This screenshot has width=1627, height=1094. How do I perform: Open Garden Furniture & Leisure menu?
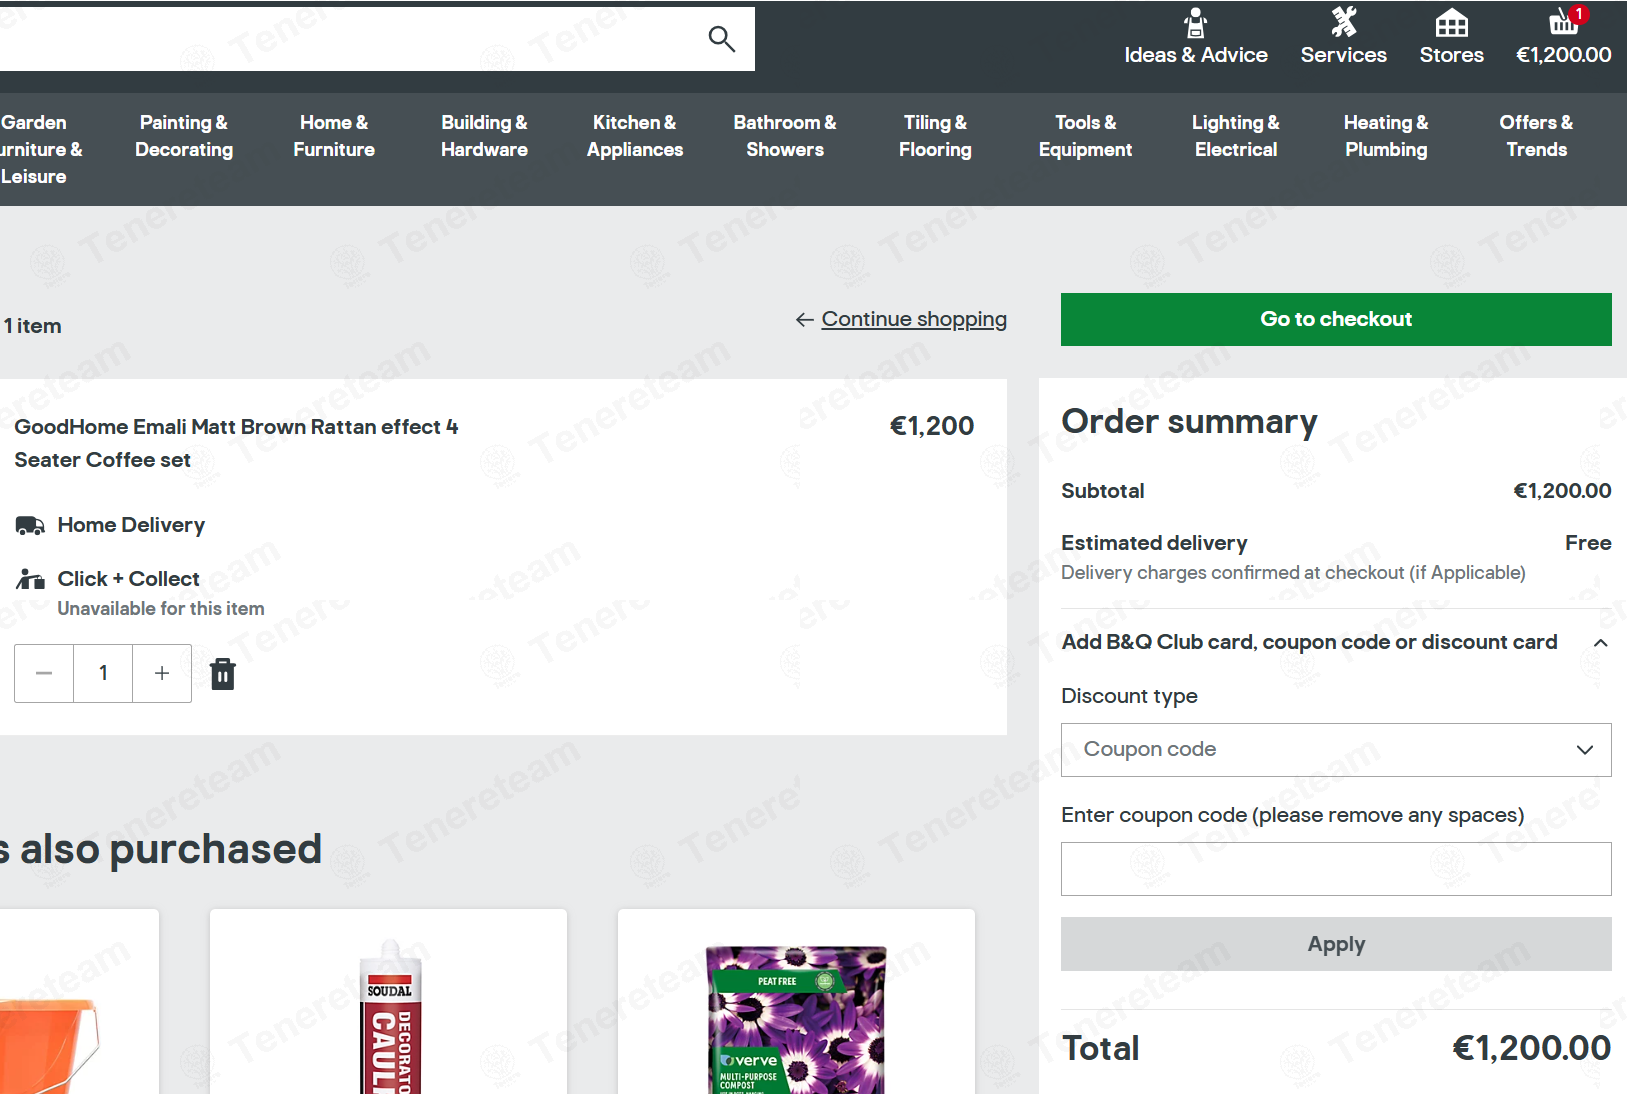pos(40,149)
